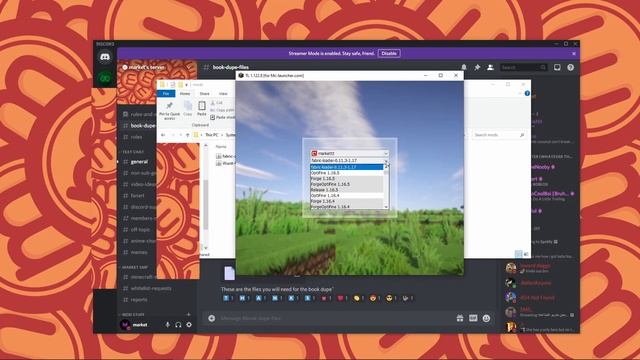This screenshot has width=640, height=360.
Task: Click the attach plus icon in message box
Action: (x=211, y=318)
